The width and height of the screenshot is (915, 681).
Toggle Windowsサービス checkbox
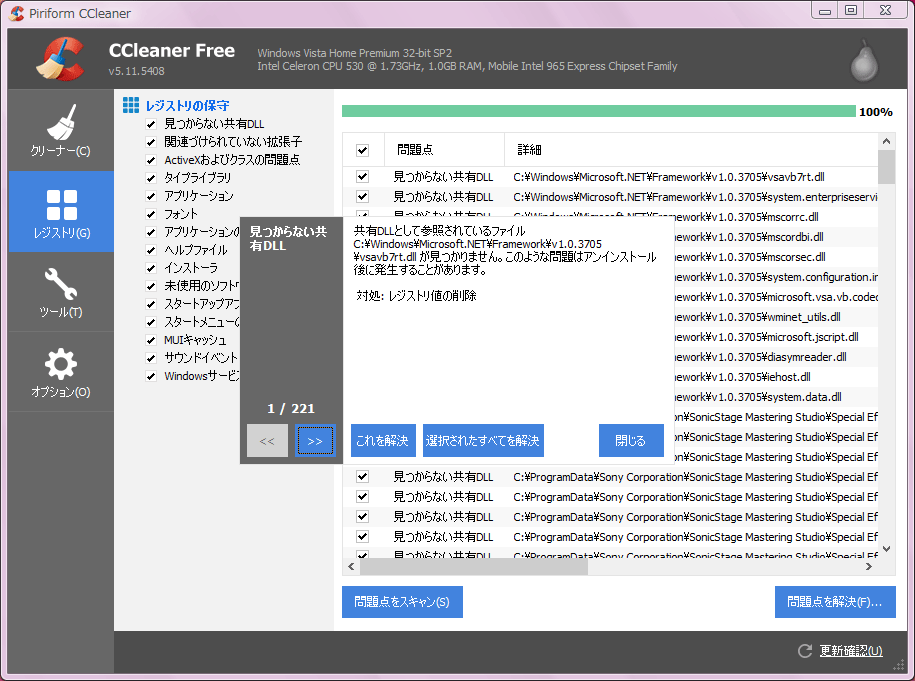point(151,376)
